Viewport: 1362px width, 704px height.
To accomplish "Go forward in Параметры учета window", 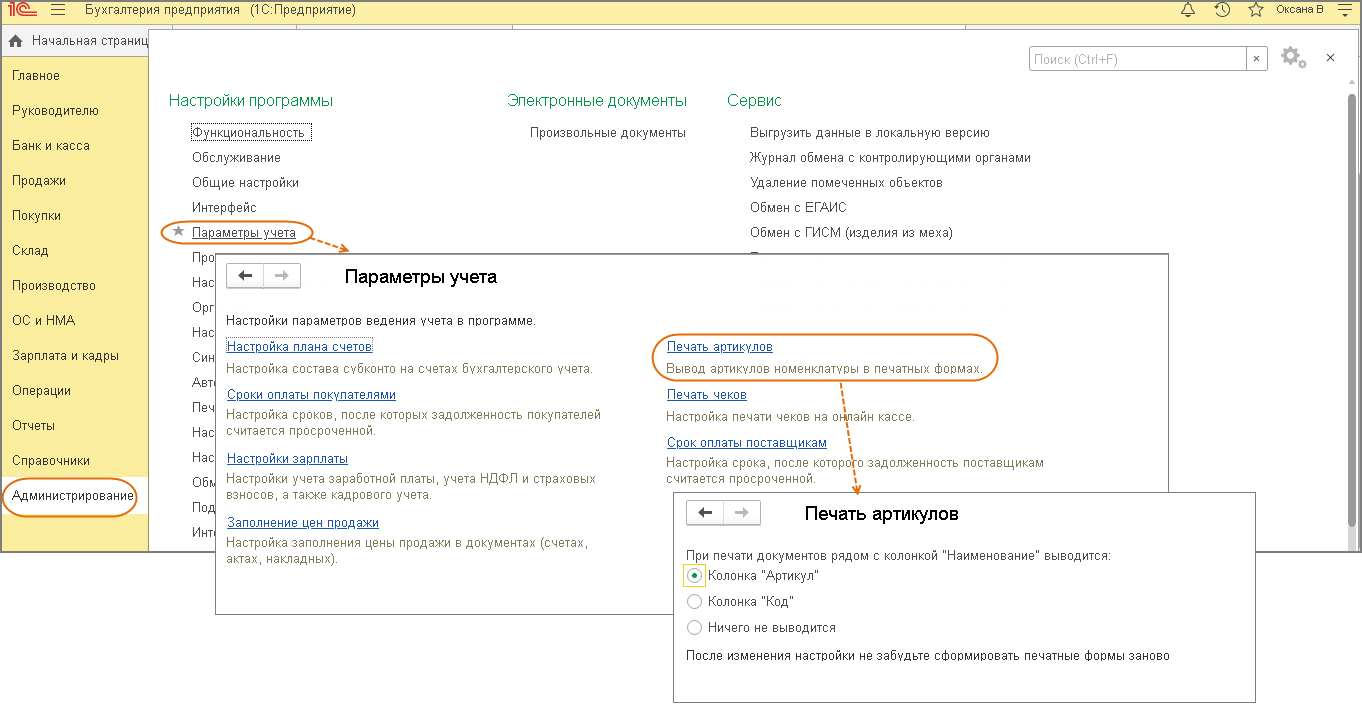I will pos(282,276).
